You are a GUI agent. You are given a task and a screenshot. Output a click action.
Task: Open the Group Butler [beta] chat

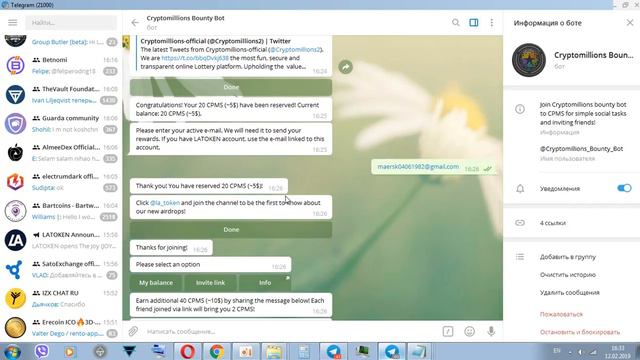coord(61,42)
